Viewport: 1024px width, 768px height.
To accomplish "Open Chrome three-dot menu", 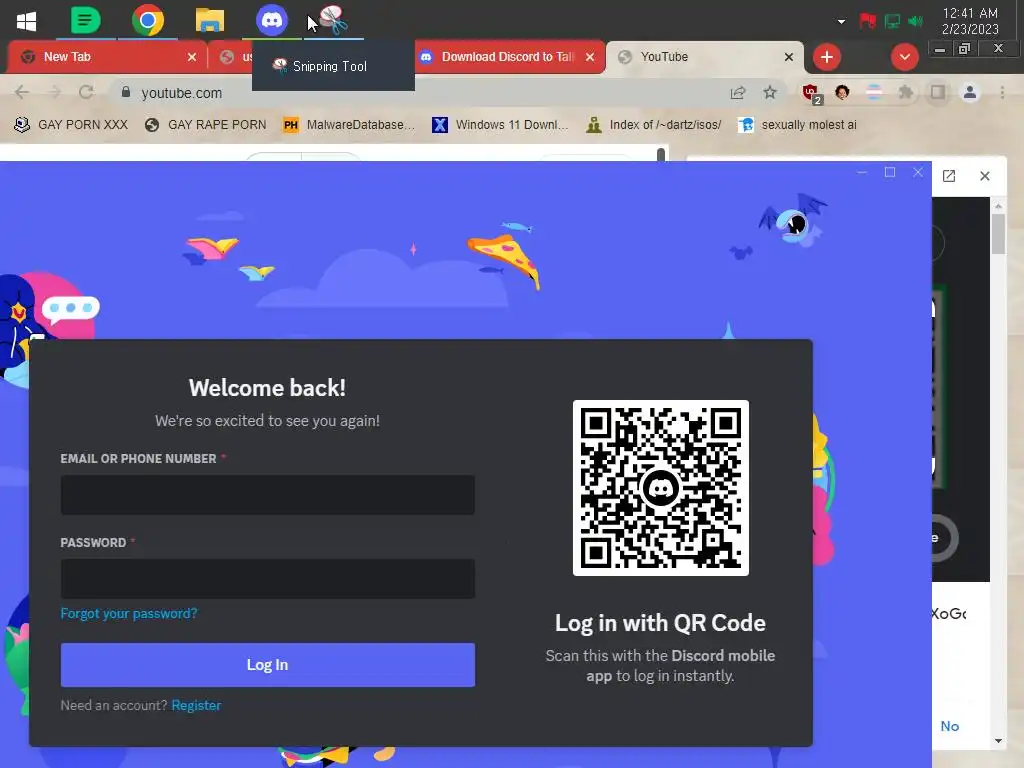I will click(1002, 92).
